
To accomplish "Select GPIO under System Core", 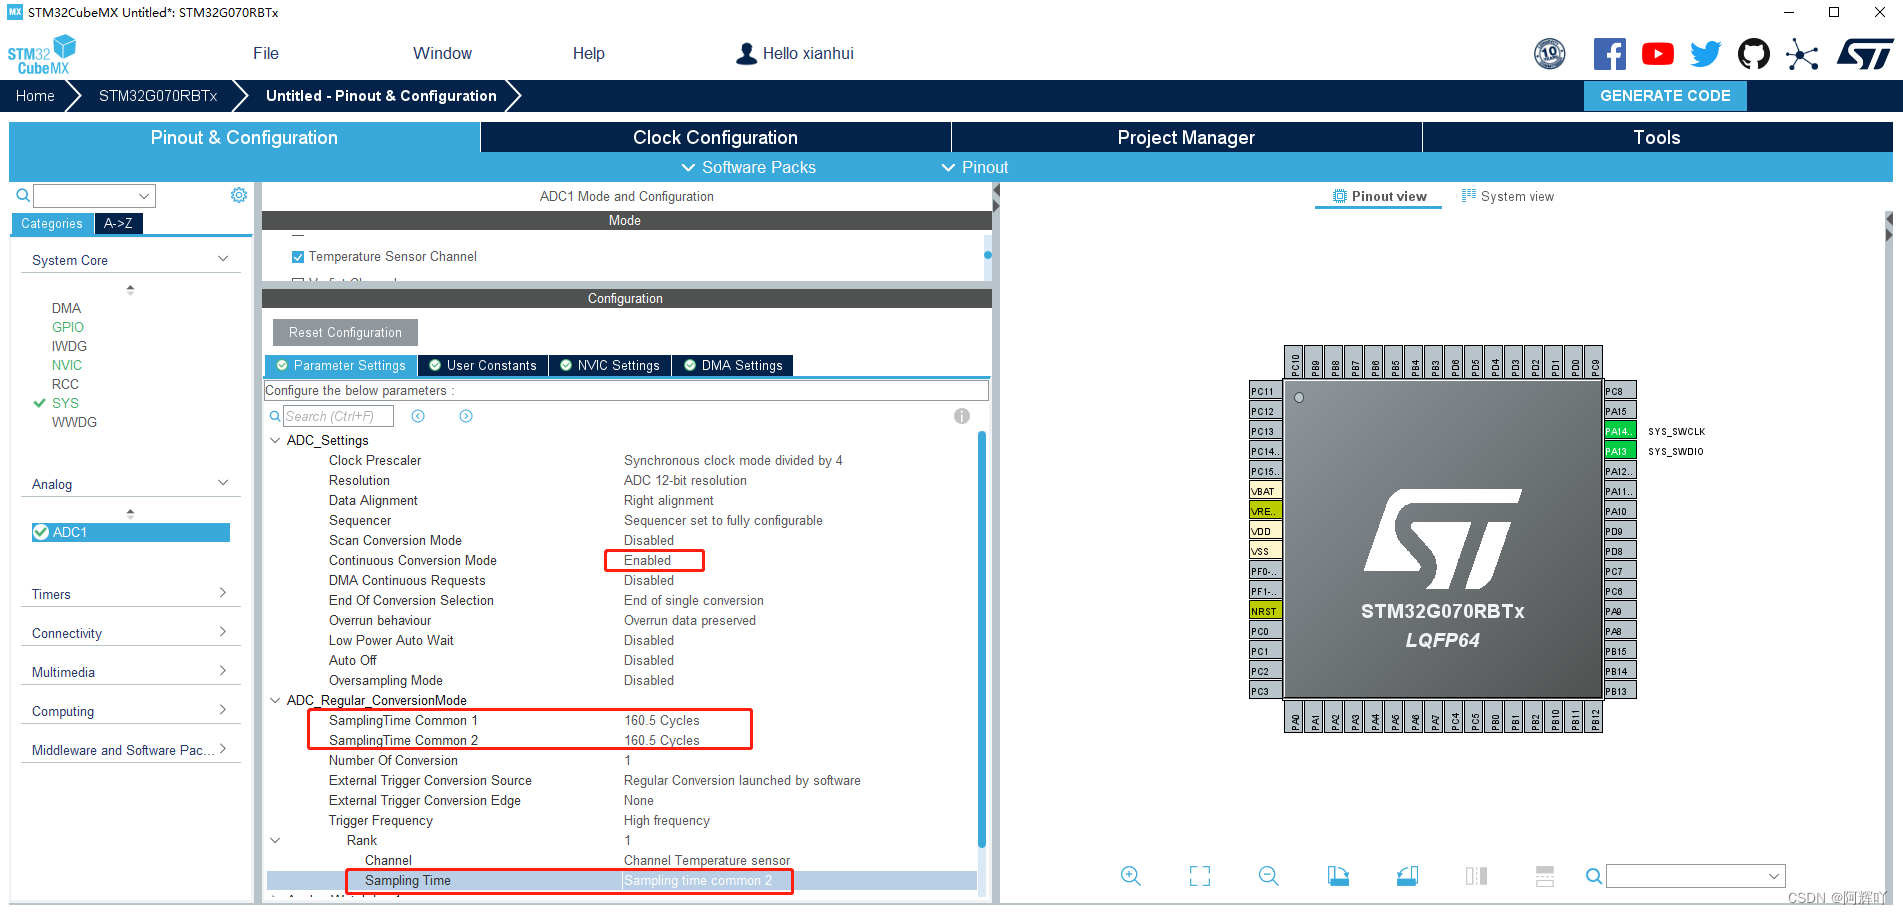I will tap(68, 327).
